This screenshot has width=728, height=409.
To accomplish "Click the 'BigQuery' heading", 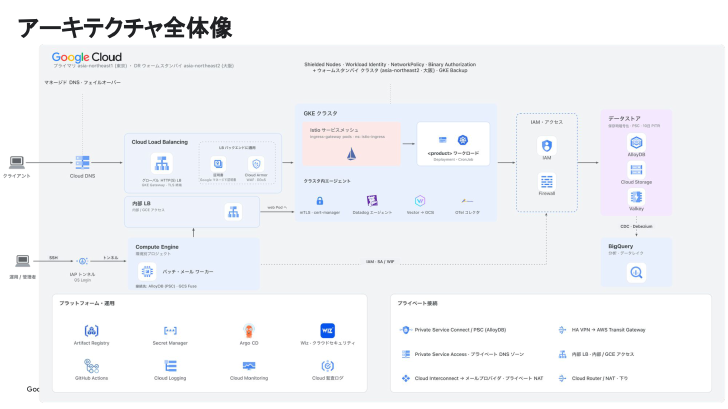I will tap(620, 246).
